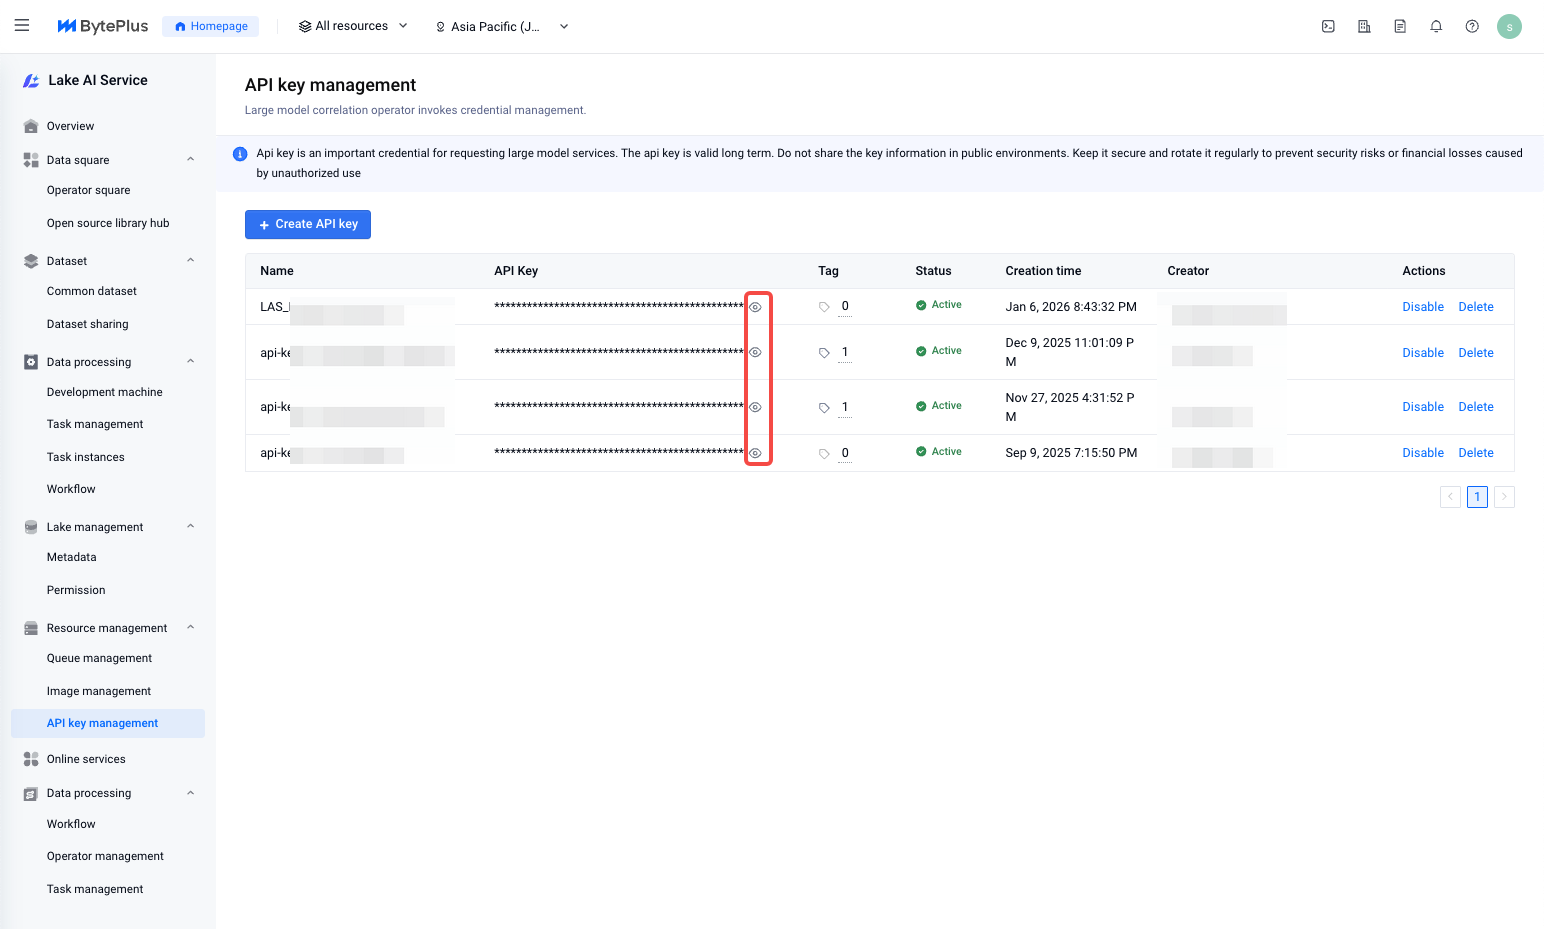Click the notification bell icon
The image size is (1544, 929).
coord(1436,27)
